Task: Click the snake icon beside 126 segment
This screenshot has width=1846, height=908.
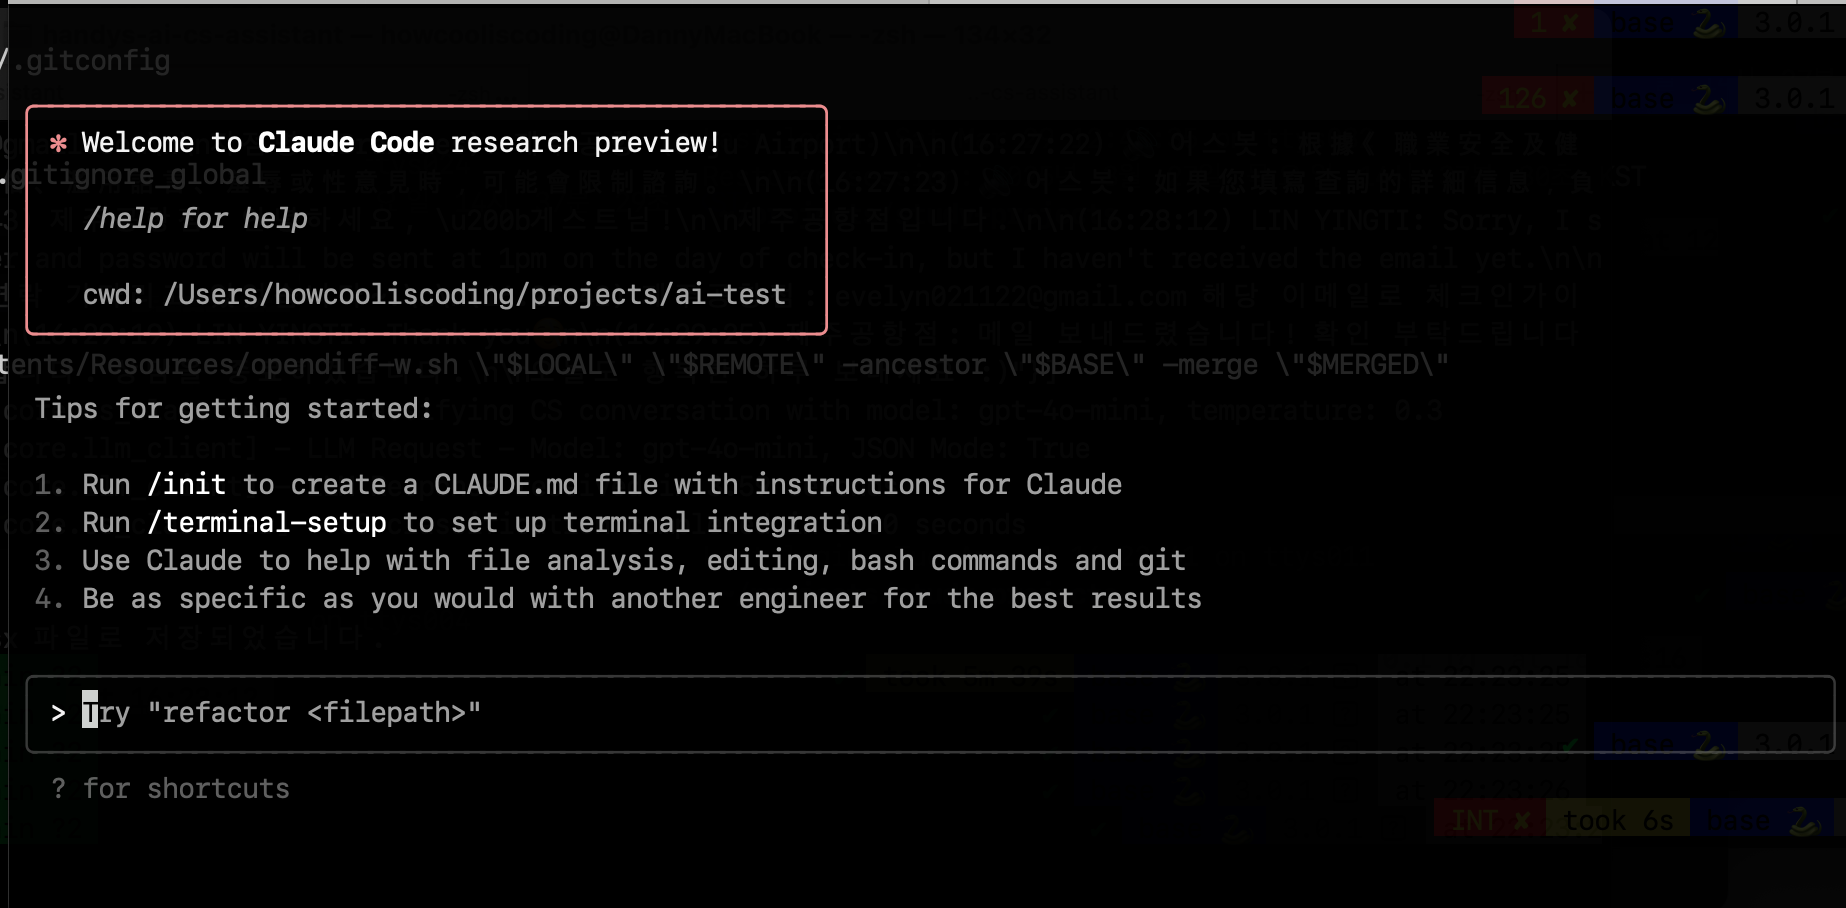Action: click(x=1708, y=98)
